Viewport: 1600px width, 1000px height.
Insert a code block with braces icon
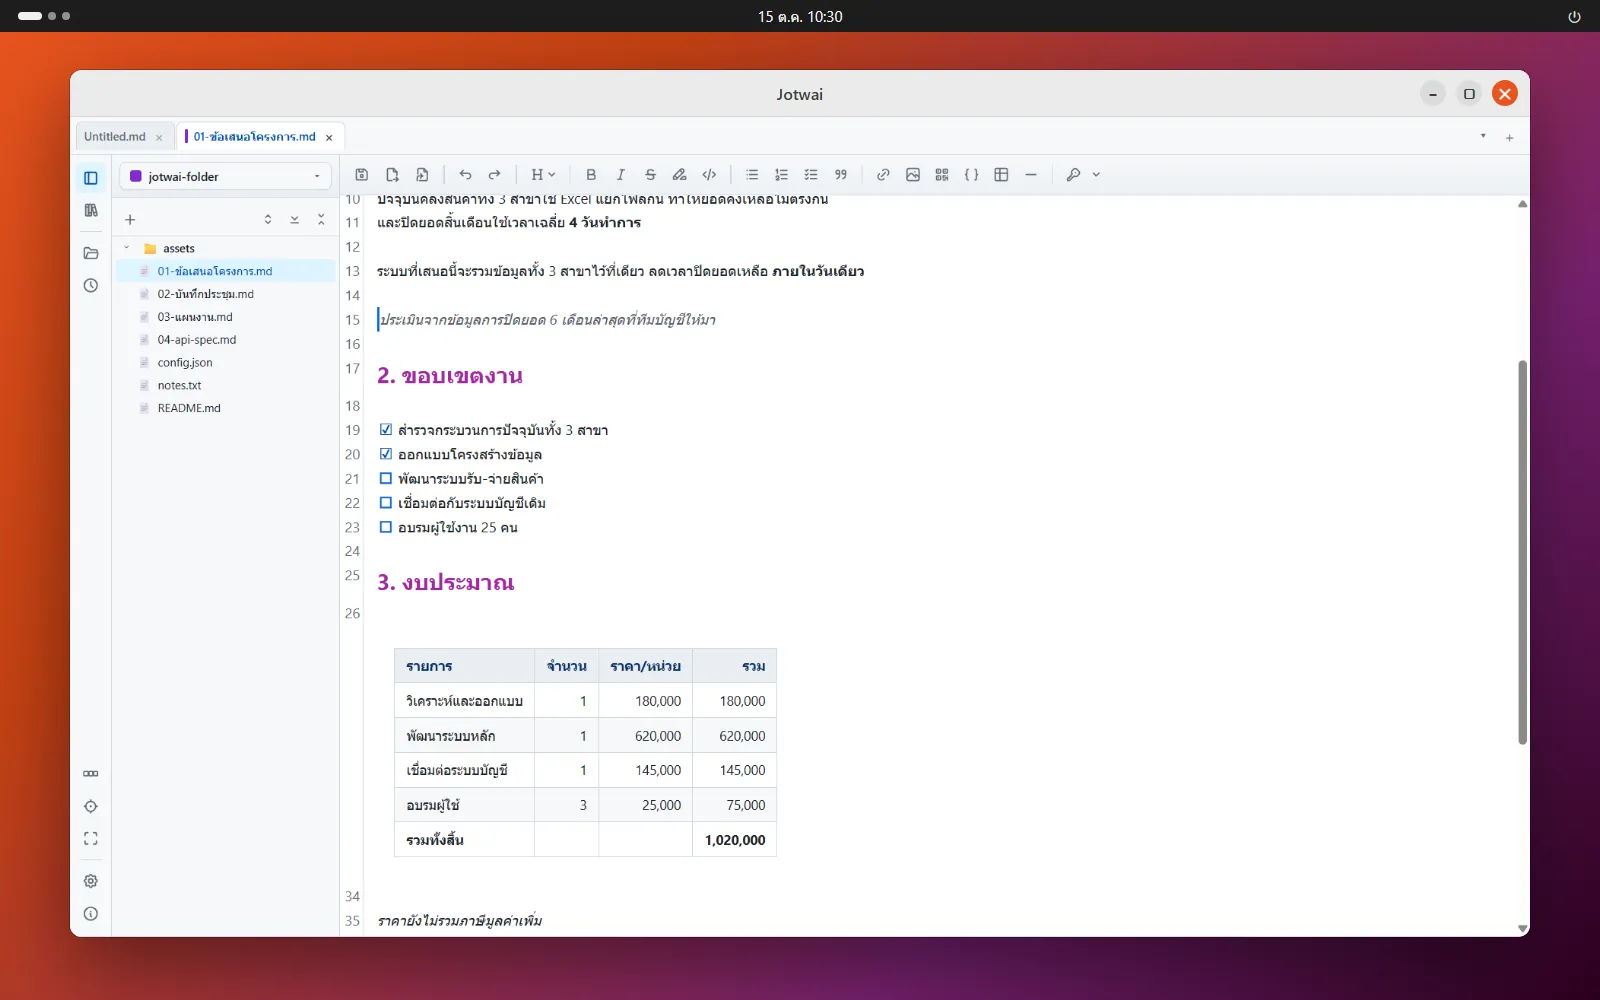coord(971,175)
